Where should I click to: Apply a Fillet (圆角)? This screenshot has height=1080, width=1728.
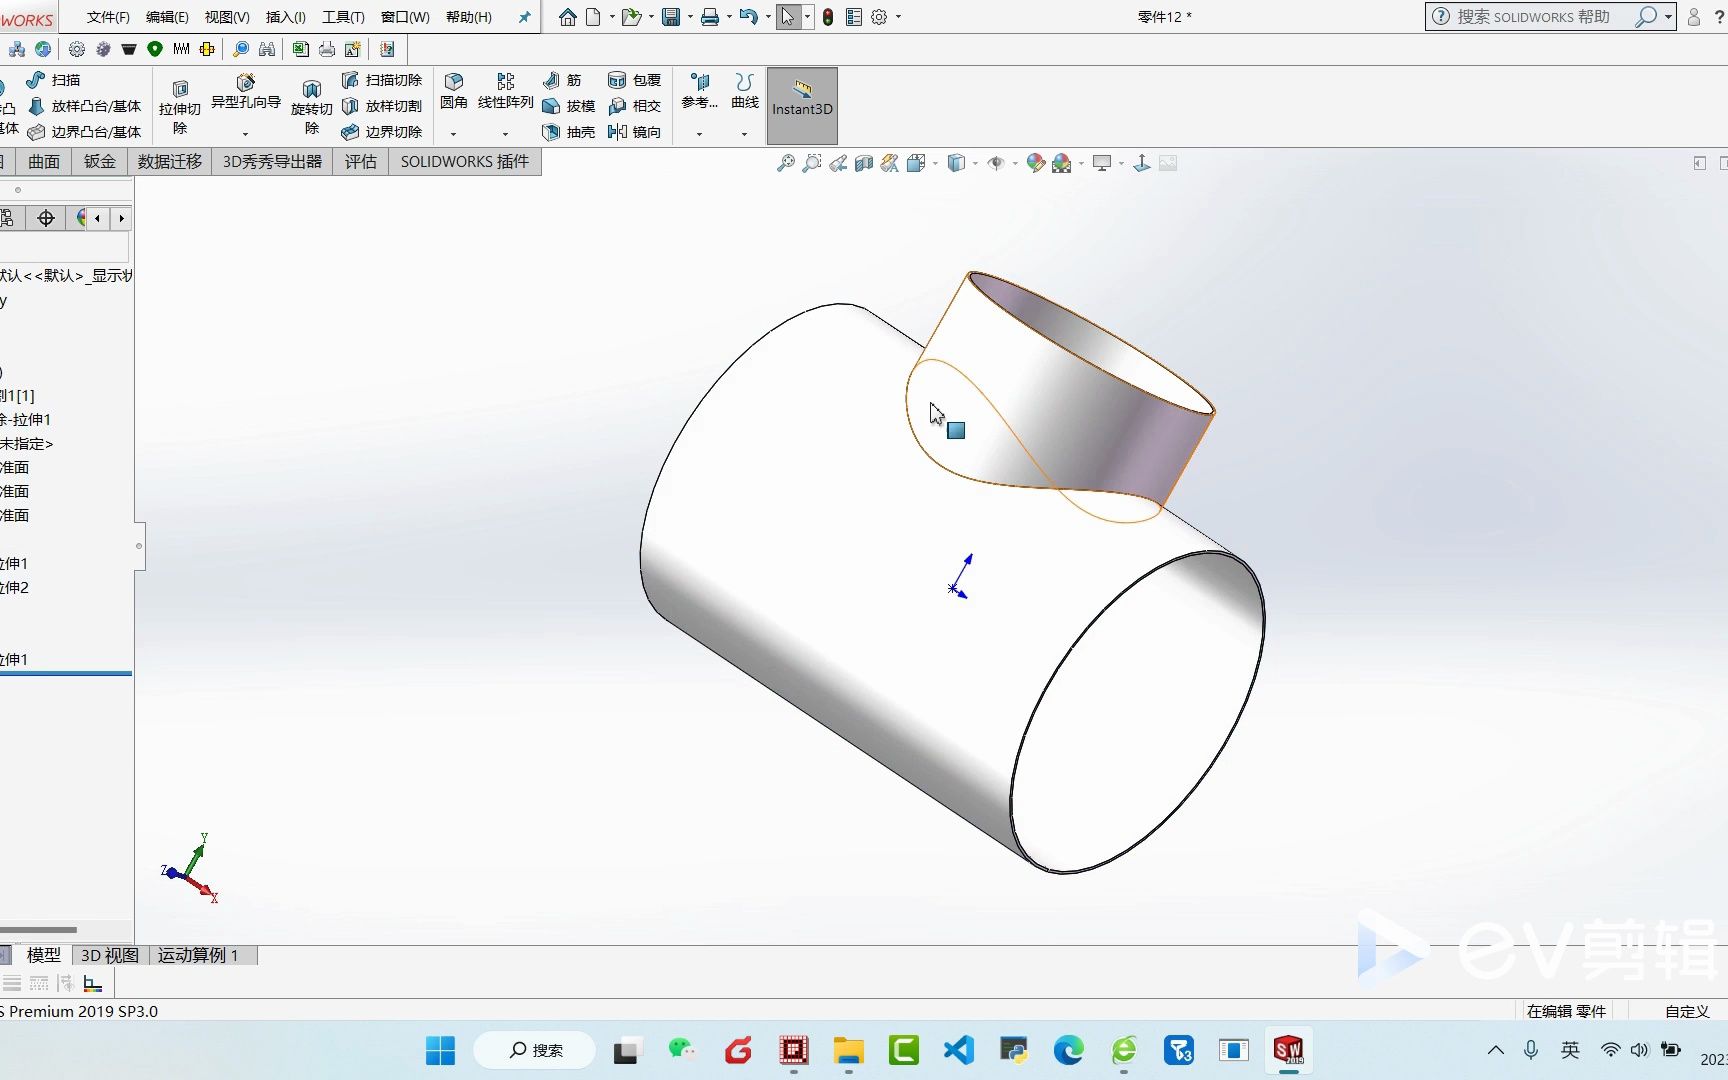pyautogui.click(x=454, y=91)
